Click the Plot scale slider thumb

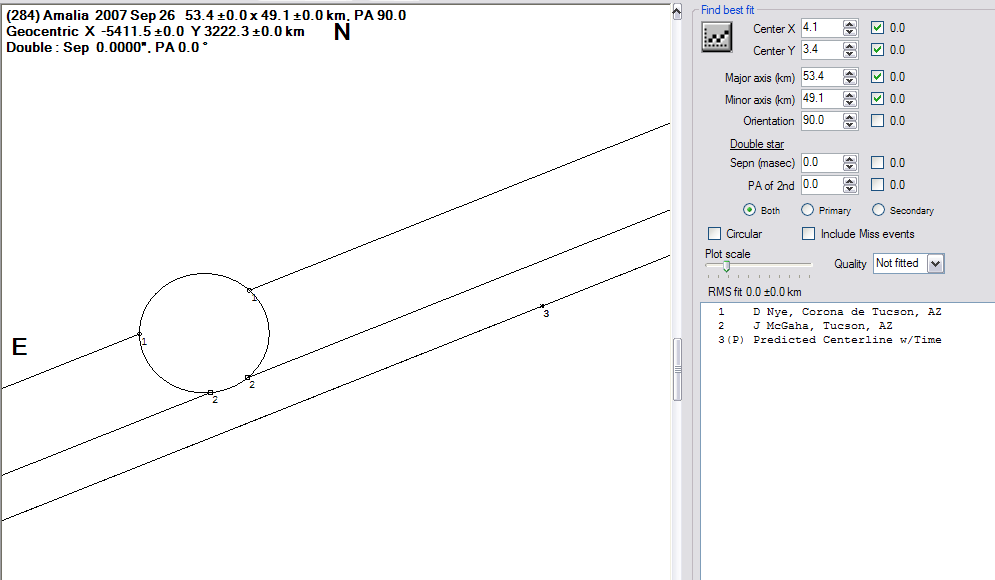(x=727, y=266)
